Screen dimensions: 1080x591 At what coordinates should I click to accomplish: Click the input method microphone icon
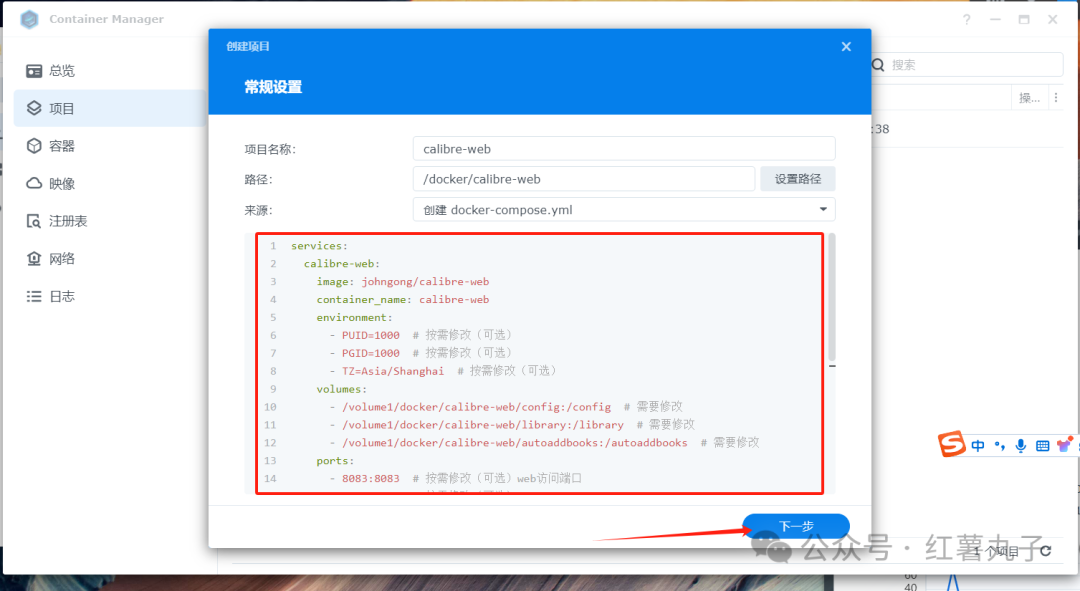click(1021, 446)
